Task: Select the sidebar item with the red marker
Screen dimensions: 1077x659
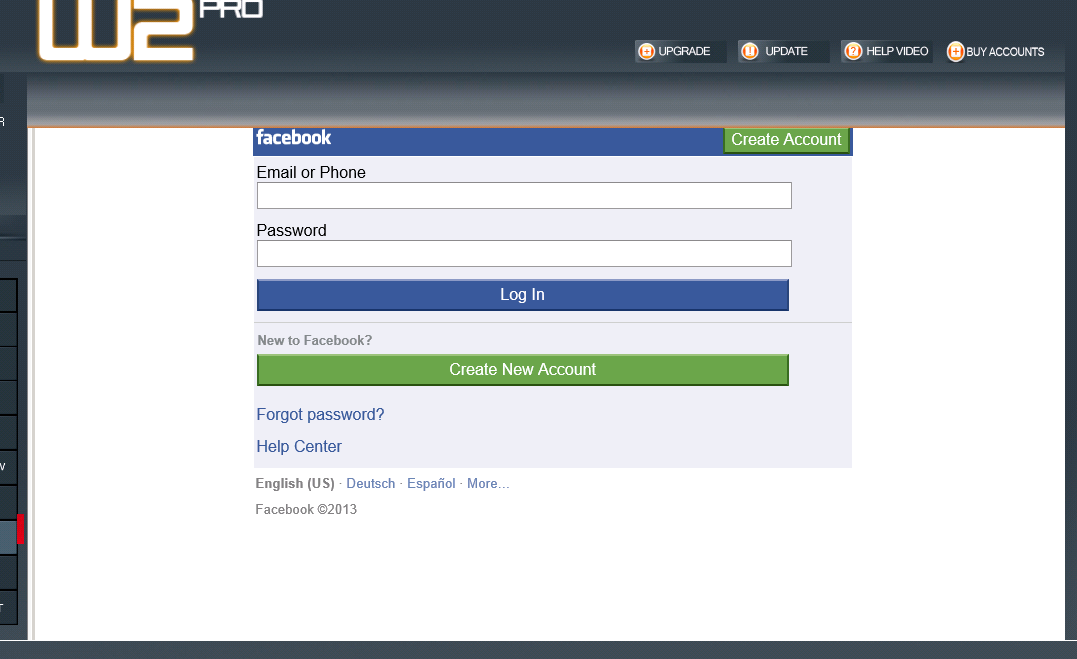Action: coord(10,537)
